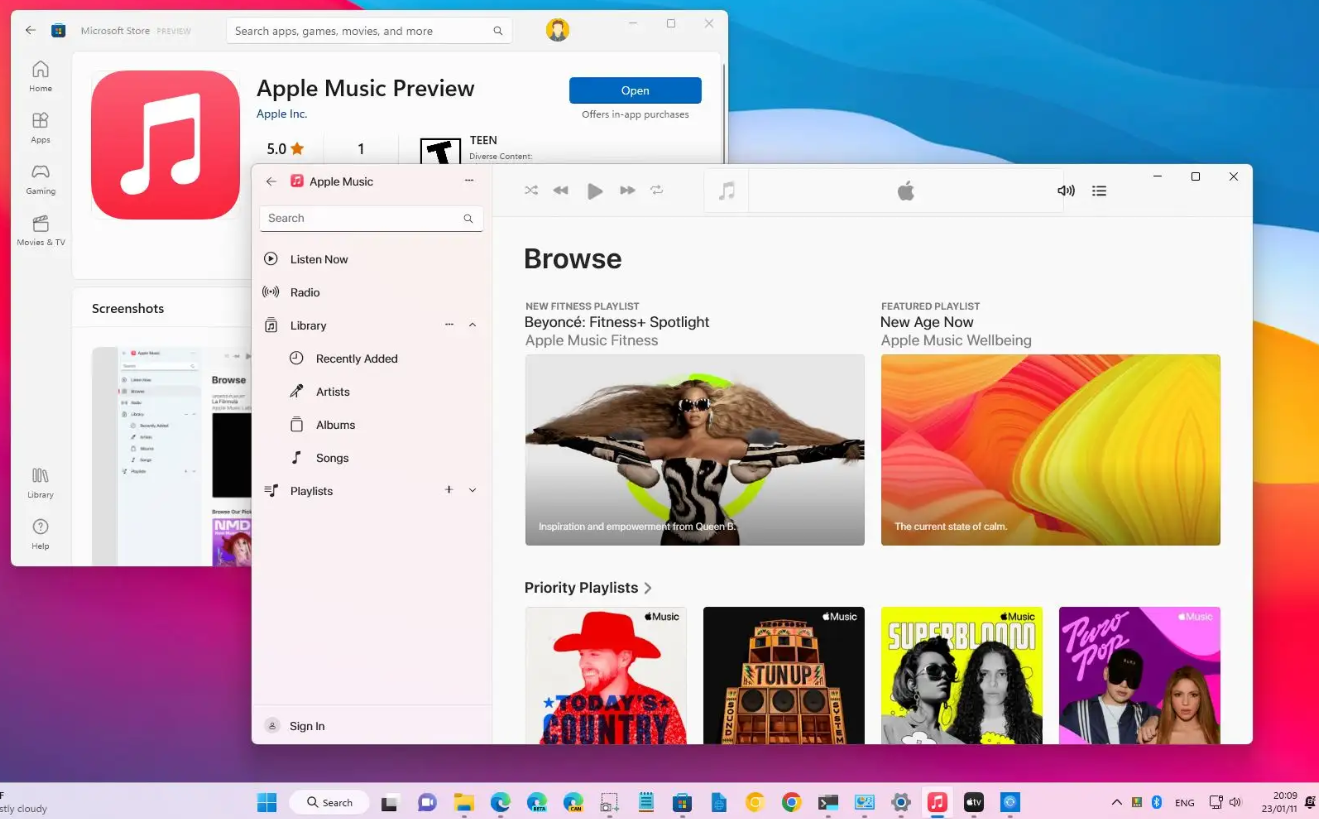
Task: Expand the Playlists section chevron
Action: [472, 490]
